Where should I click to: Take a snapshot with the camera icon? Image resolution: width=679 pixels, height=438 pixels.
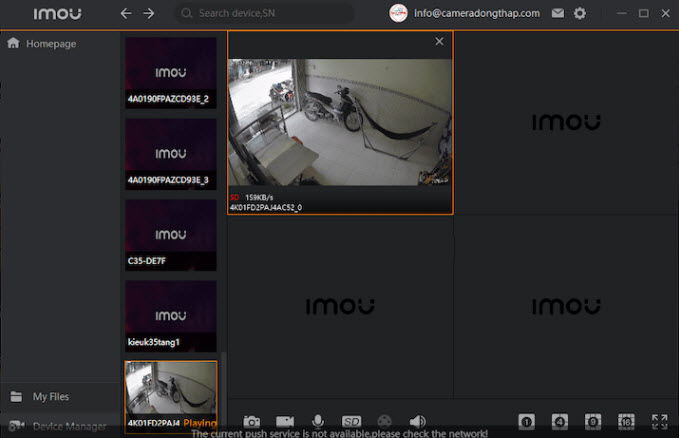tap(253, 422)
